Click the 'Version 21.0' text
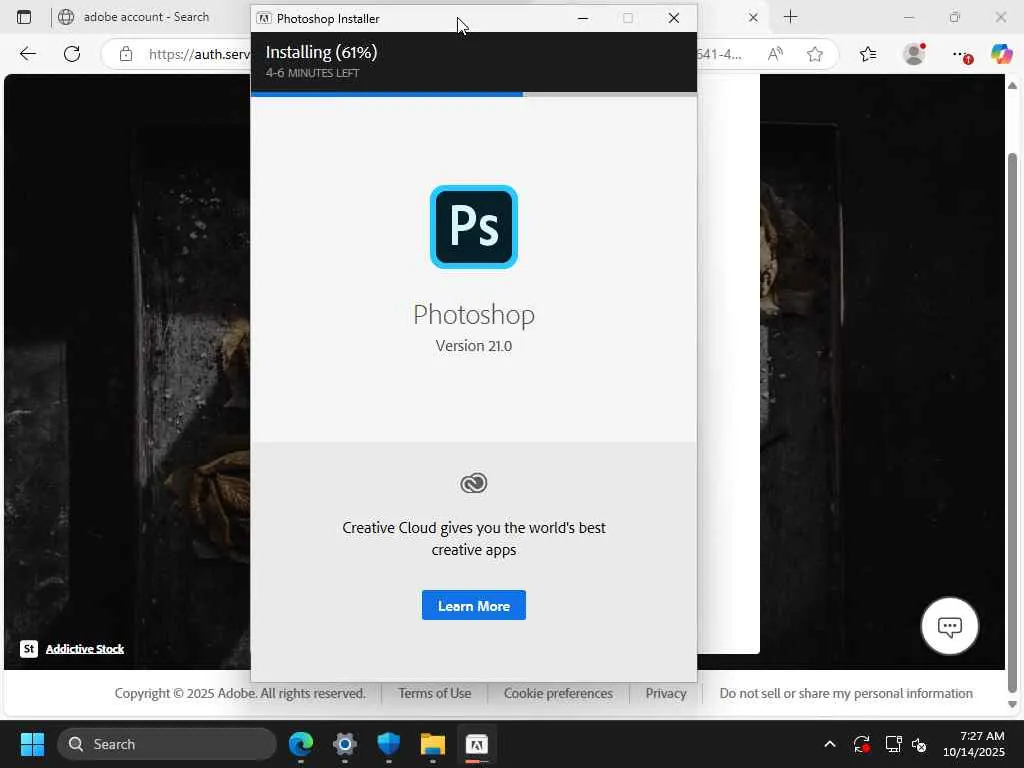 click(x=473, y=345)
